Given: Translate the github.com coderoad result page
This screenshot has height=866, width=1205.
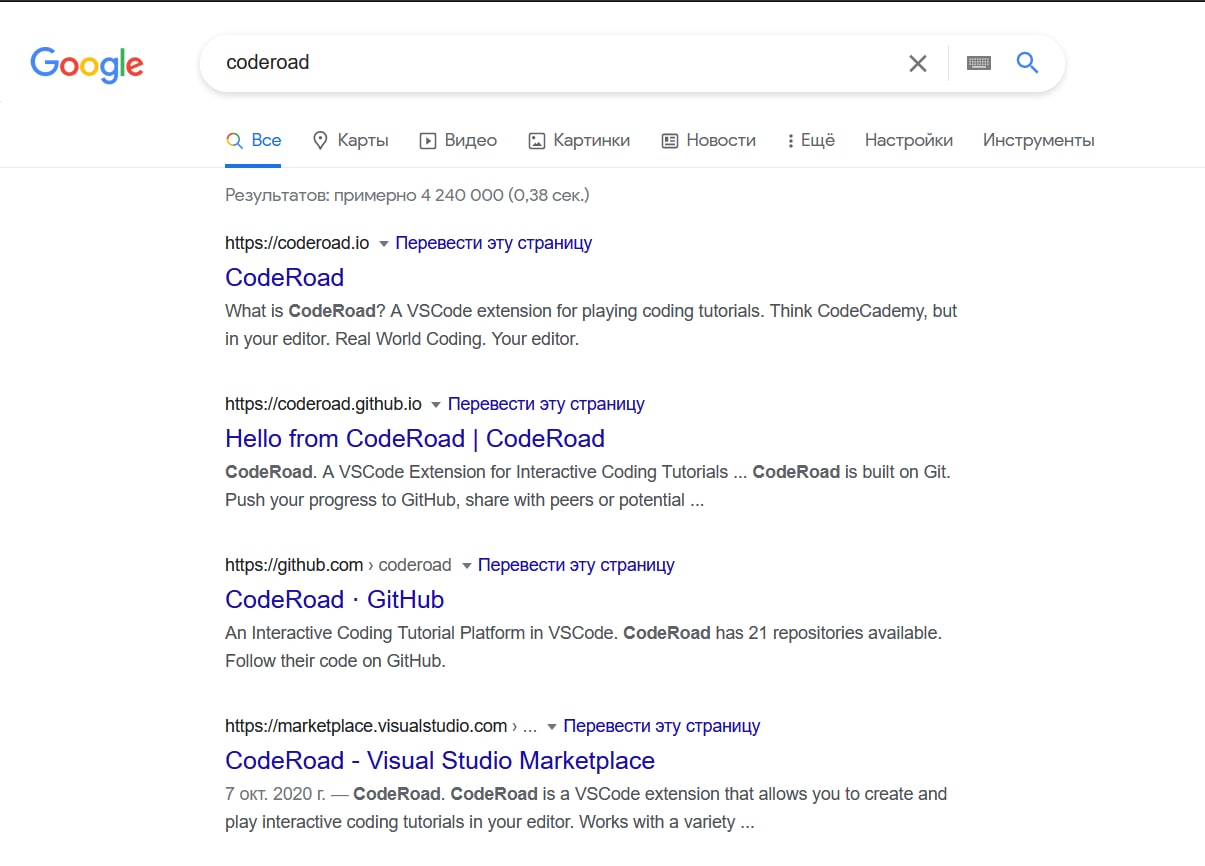Looking at the screenshot, I should click(576, 565).
